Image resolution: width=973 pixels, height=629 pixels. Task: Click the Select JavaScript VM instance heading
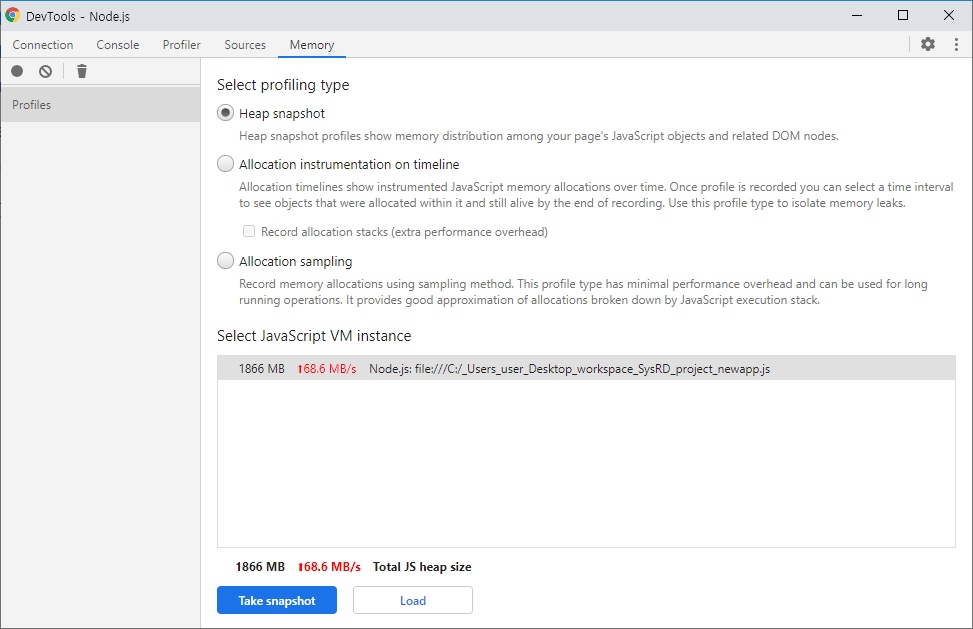tap(314, 336)
